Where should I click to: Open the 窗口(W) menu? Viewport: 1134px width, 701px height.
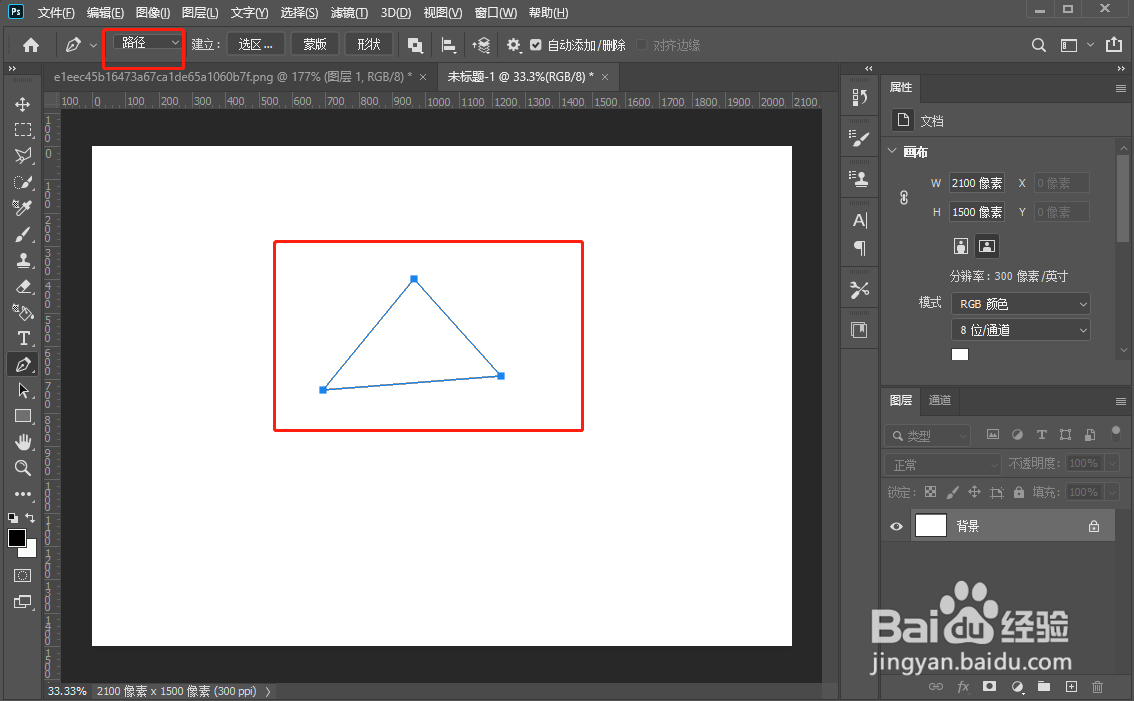click(x=495, y=12)
